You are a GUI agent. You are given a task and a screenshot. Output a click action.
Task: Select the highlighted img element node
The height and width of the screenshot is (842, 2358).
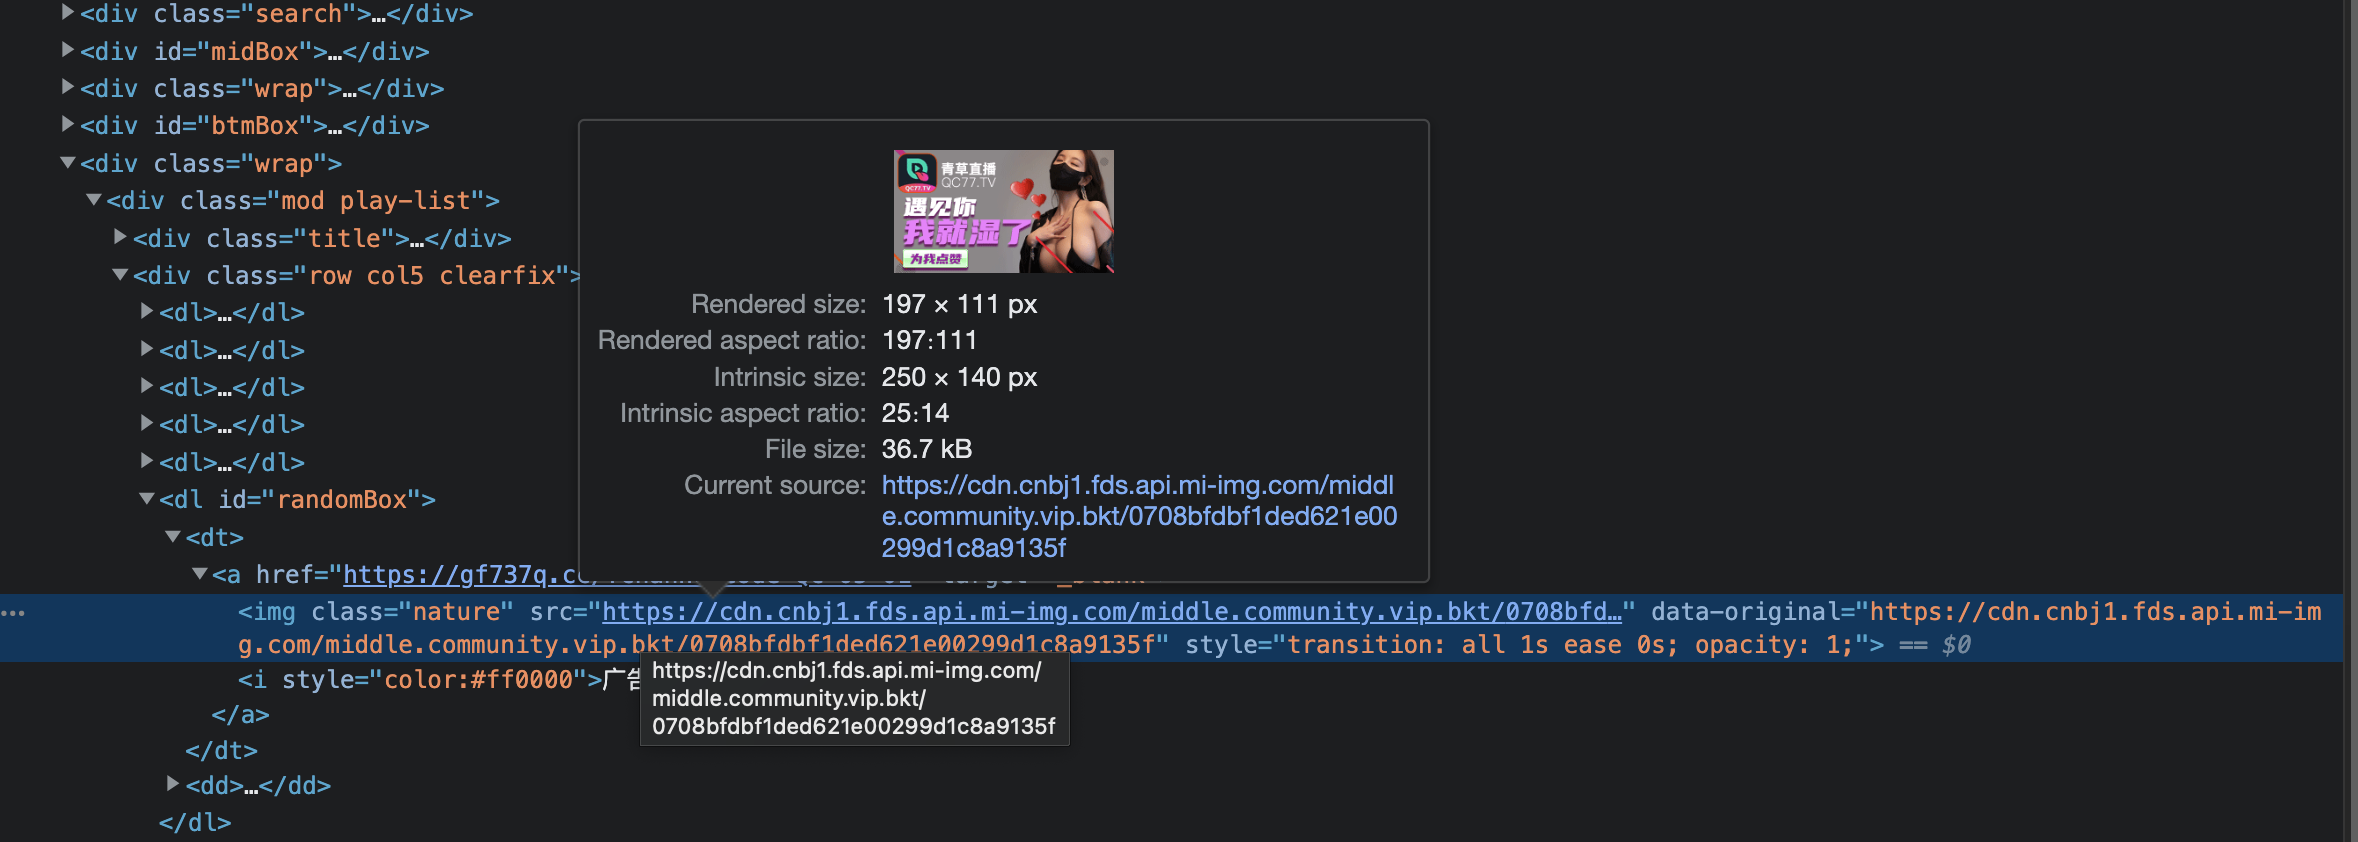point(270,611)
